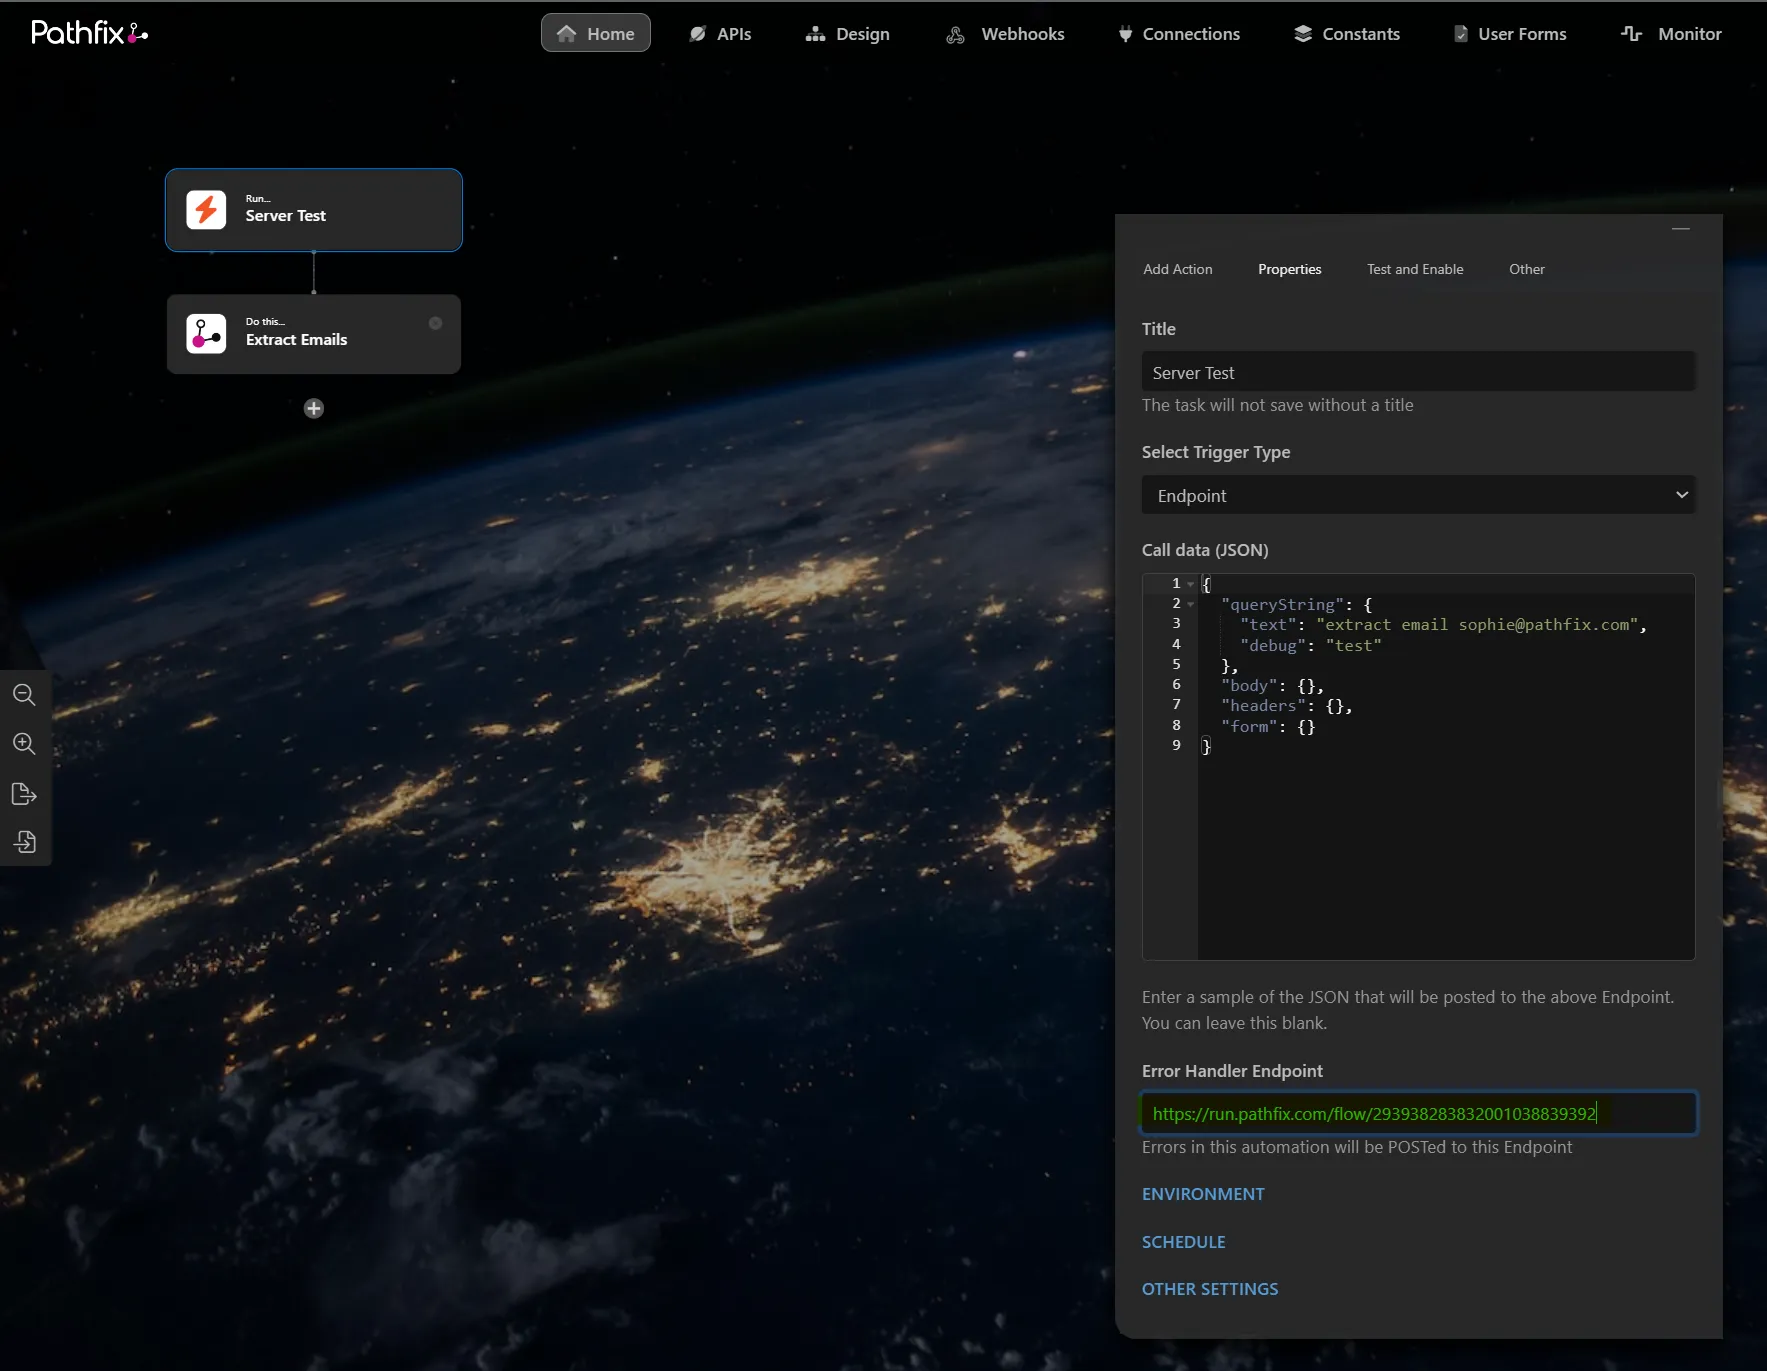The width and height of the screenshot is (1767, 1371).
Task: Click the Pathfix logo
Action: [89, 33]
